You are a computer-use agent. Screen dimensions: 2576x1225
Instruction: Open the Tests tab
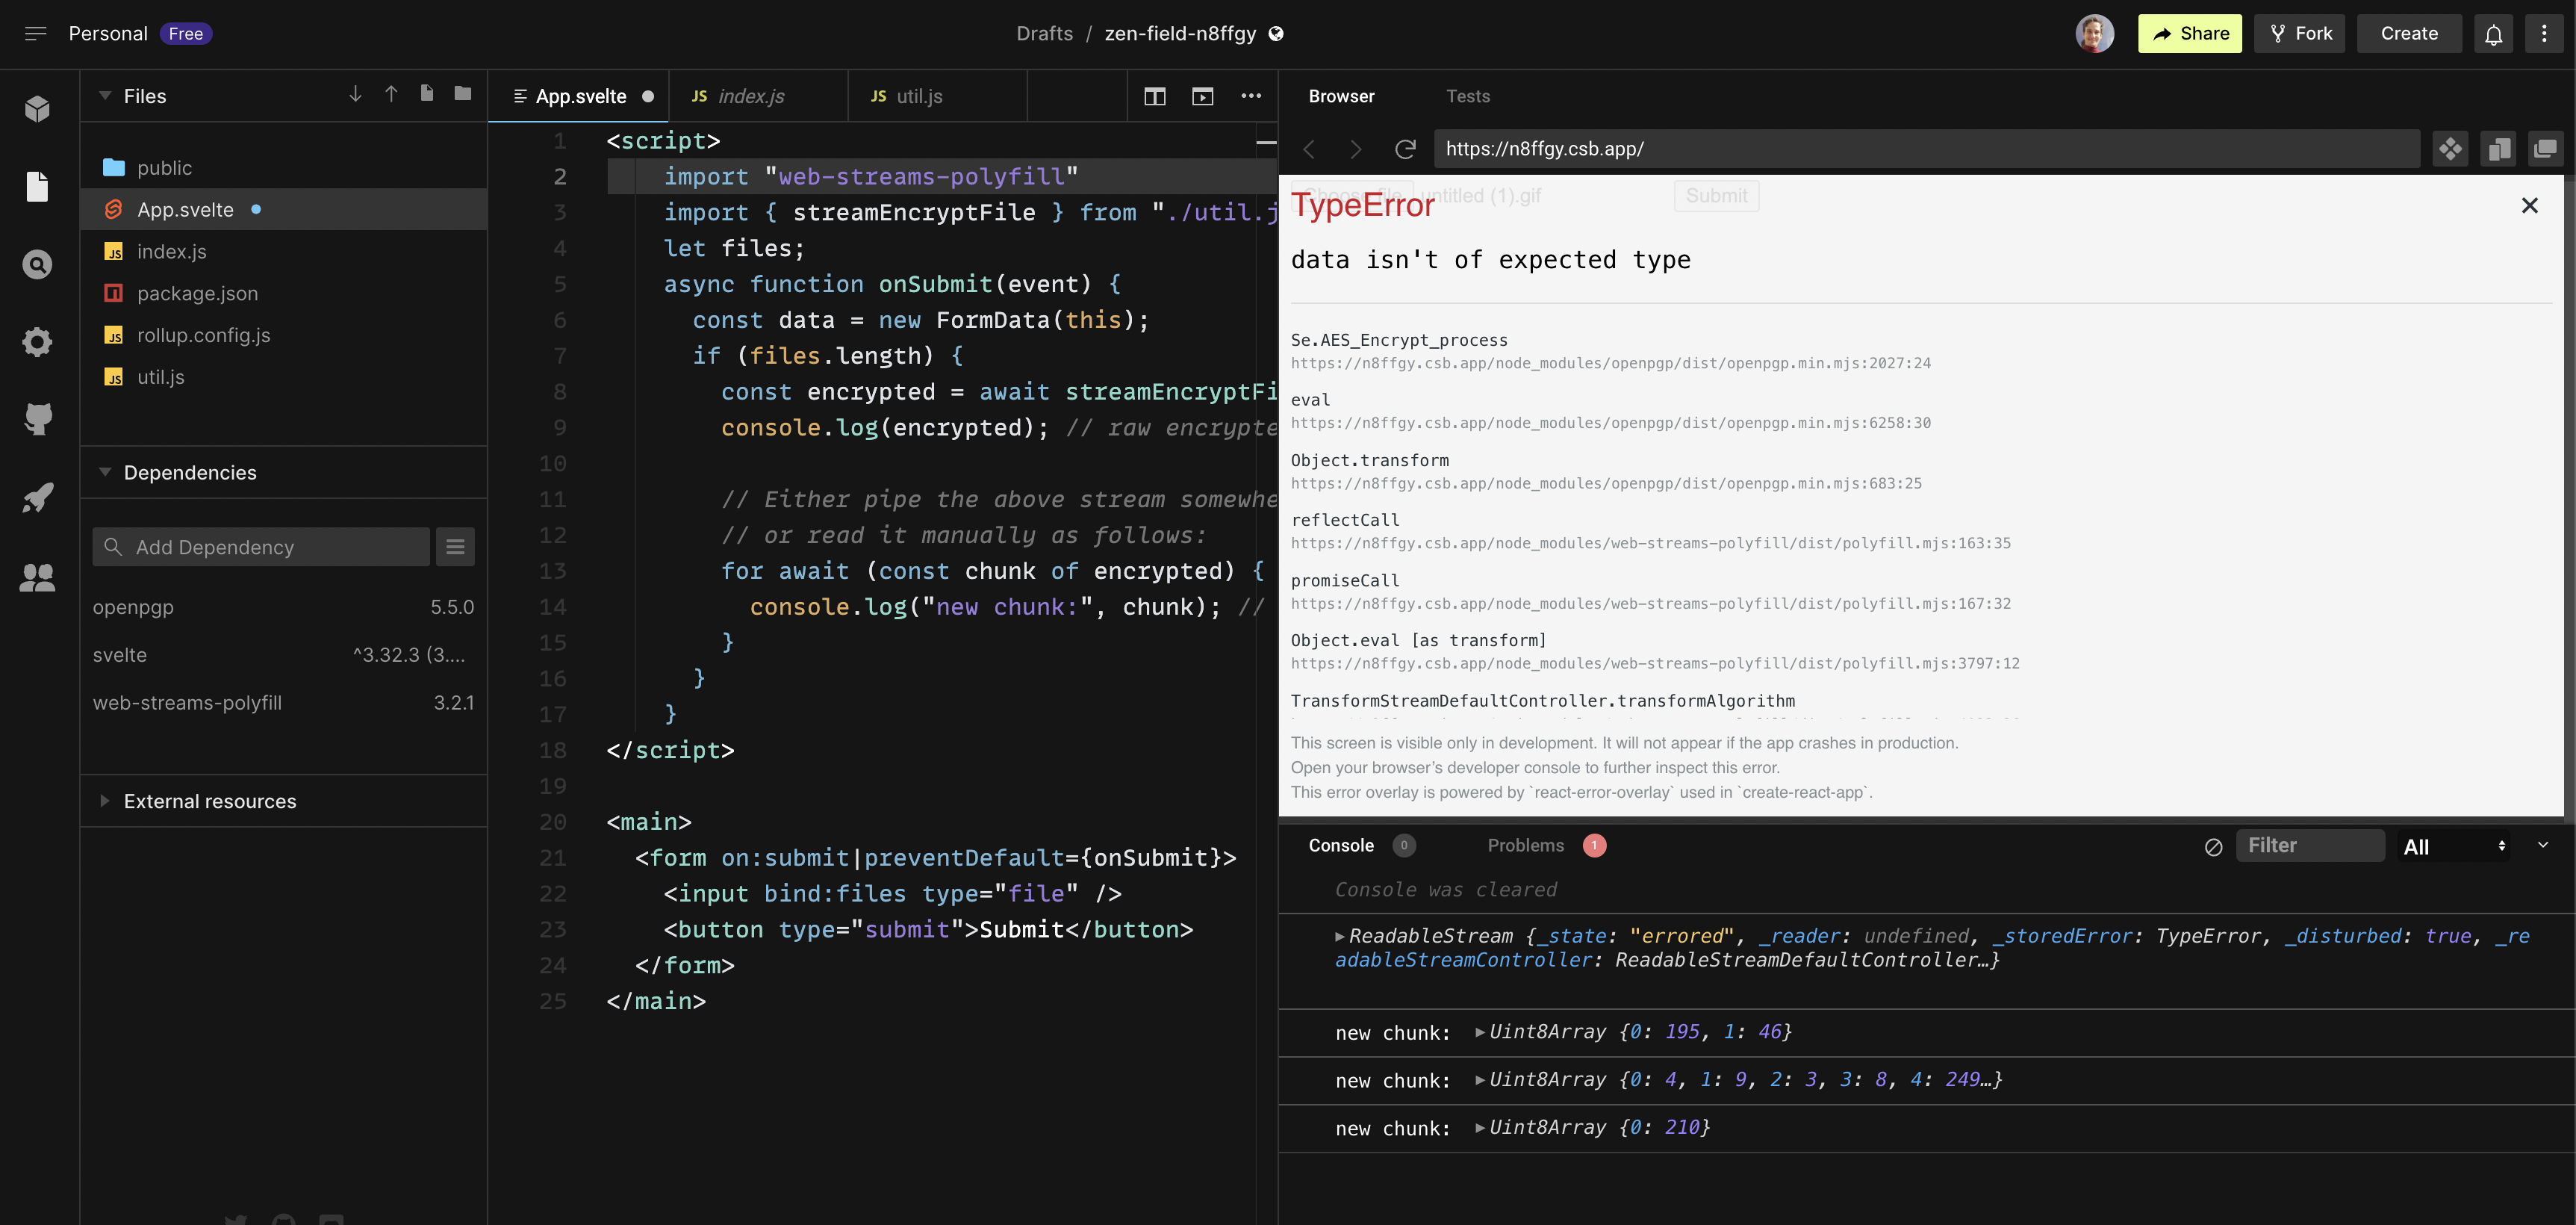(x=1467, y=96)
